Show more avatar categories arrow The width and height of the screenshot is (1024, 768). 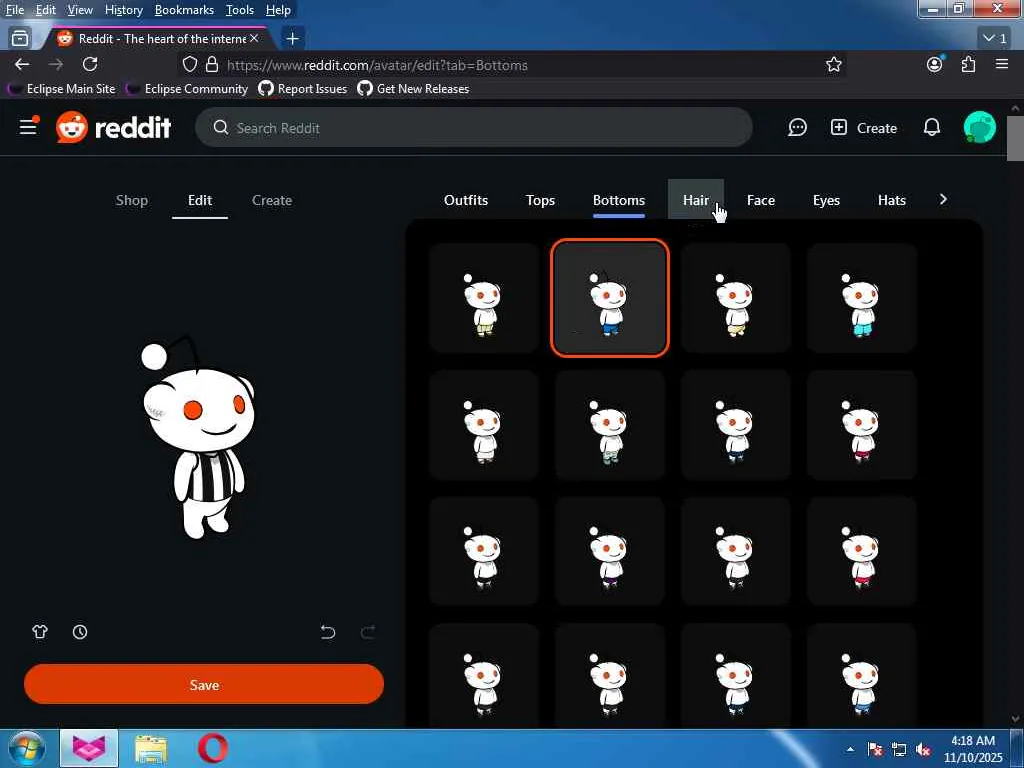(943, 200)
